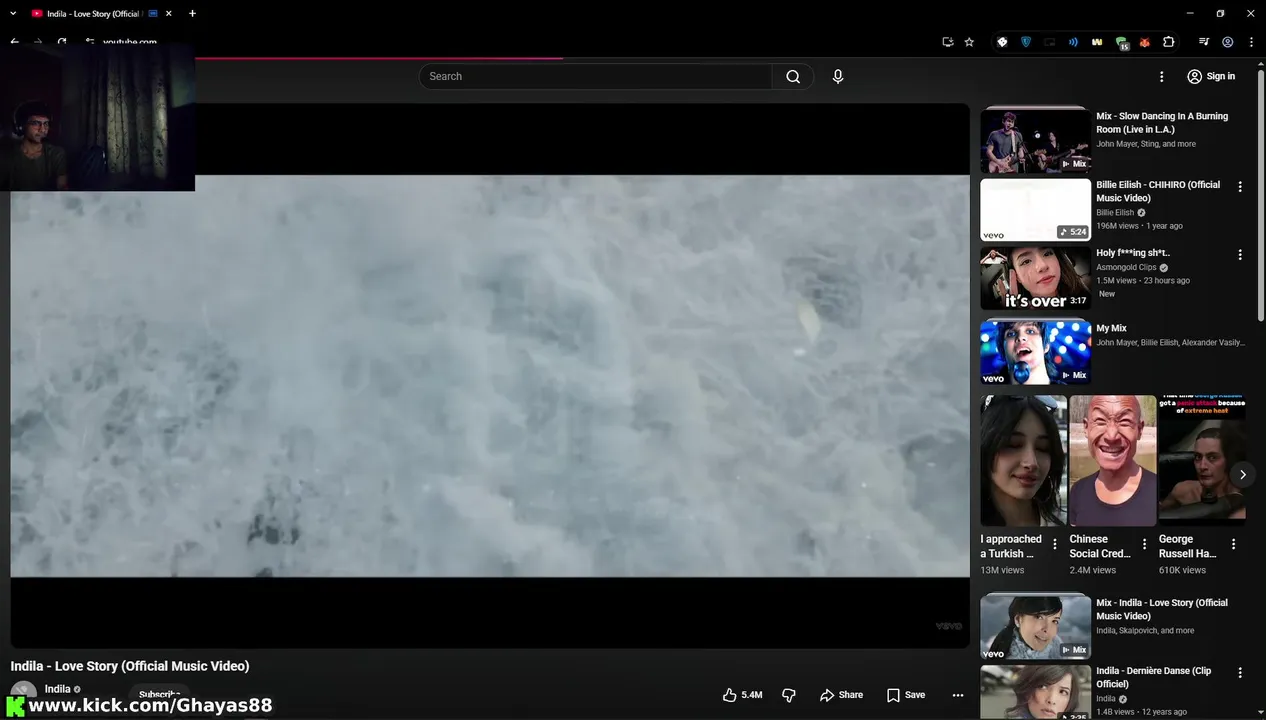Open YouTube settings three-dot menu
The height and width of the screenshot is (720, 1266).
click(1161, 76)
